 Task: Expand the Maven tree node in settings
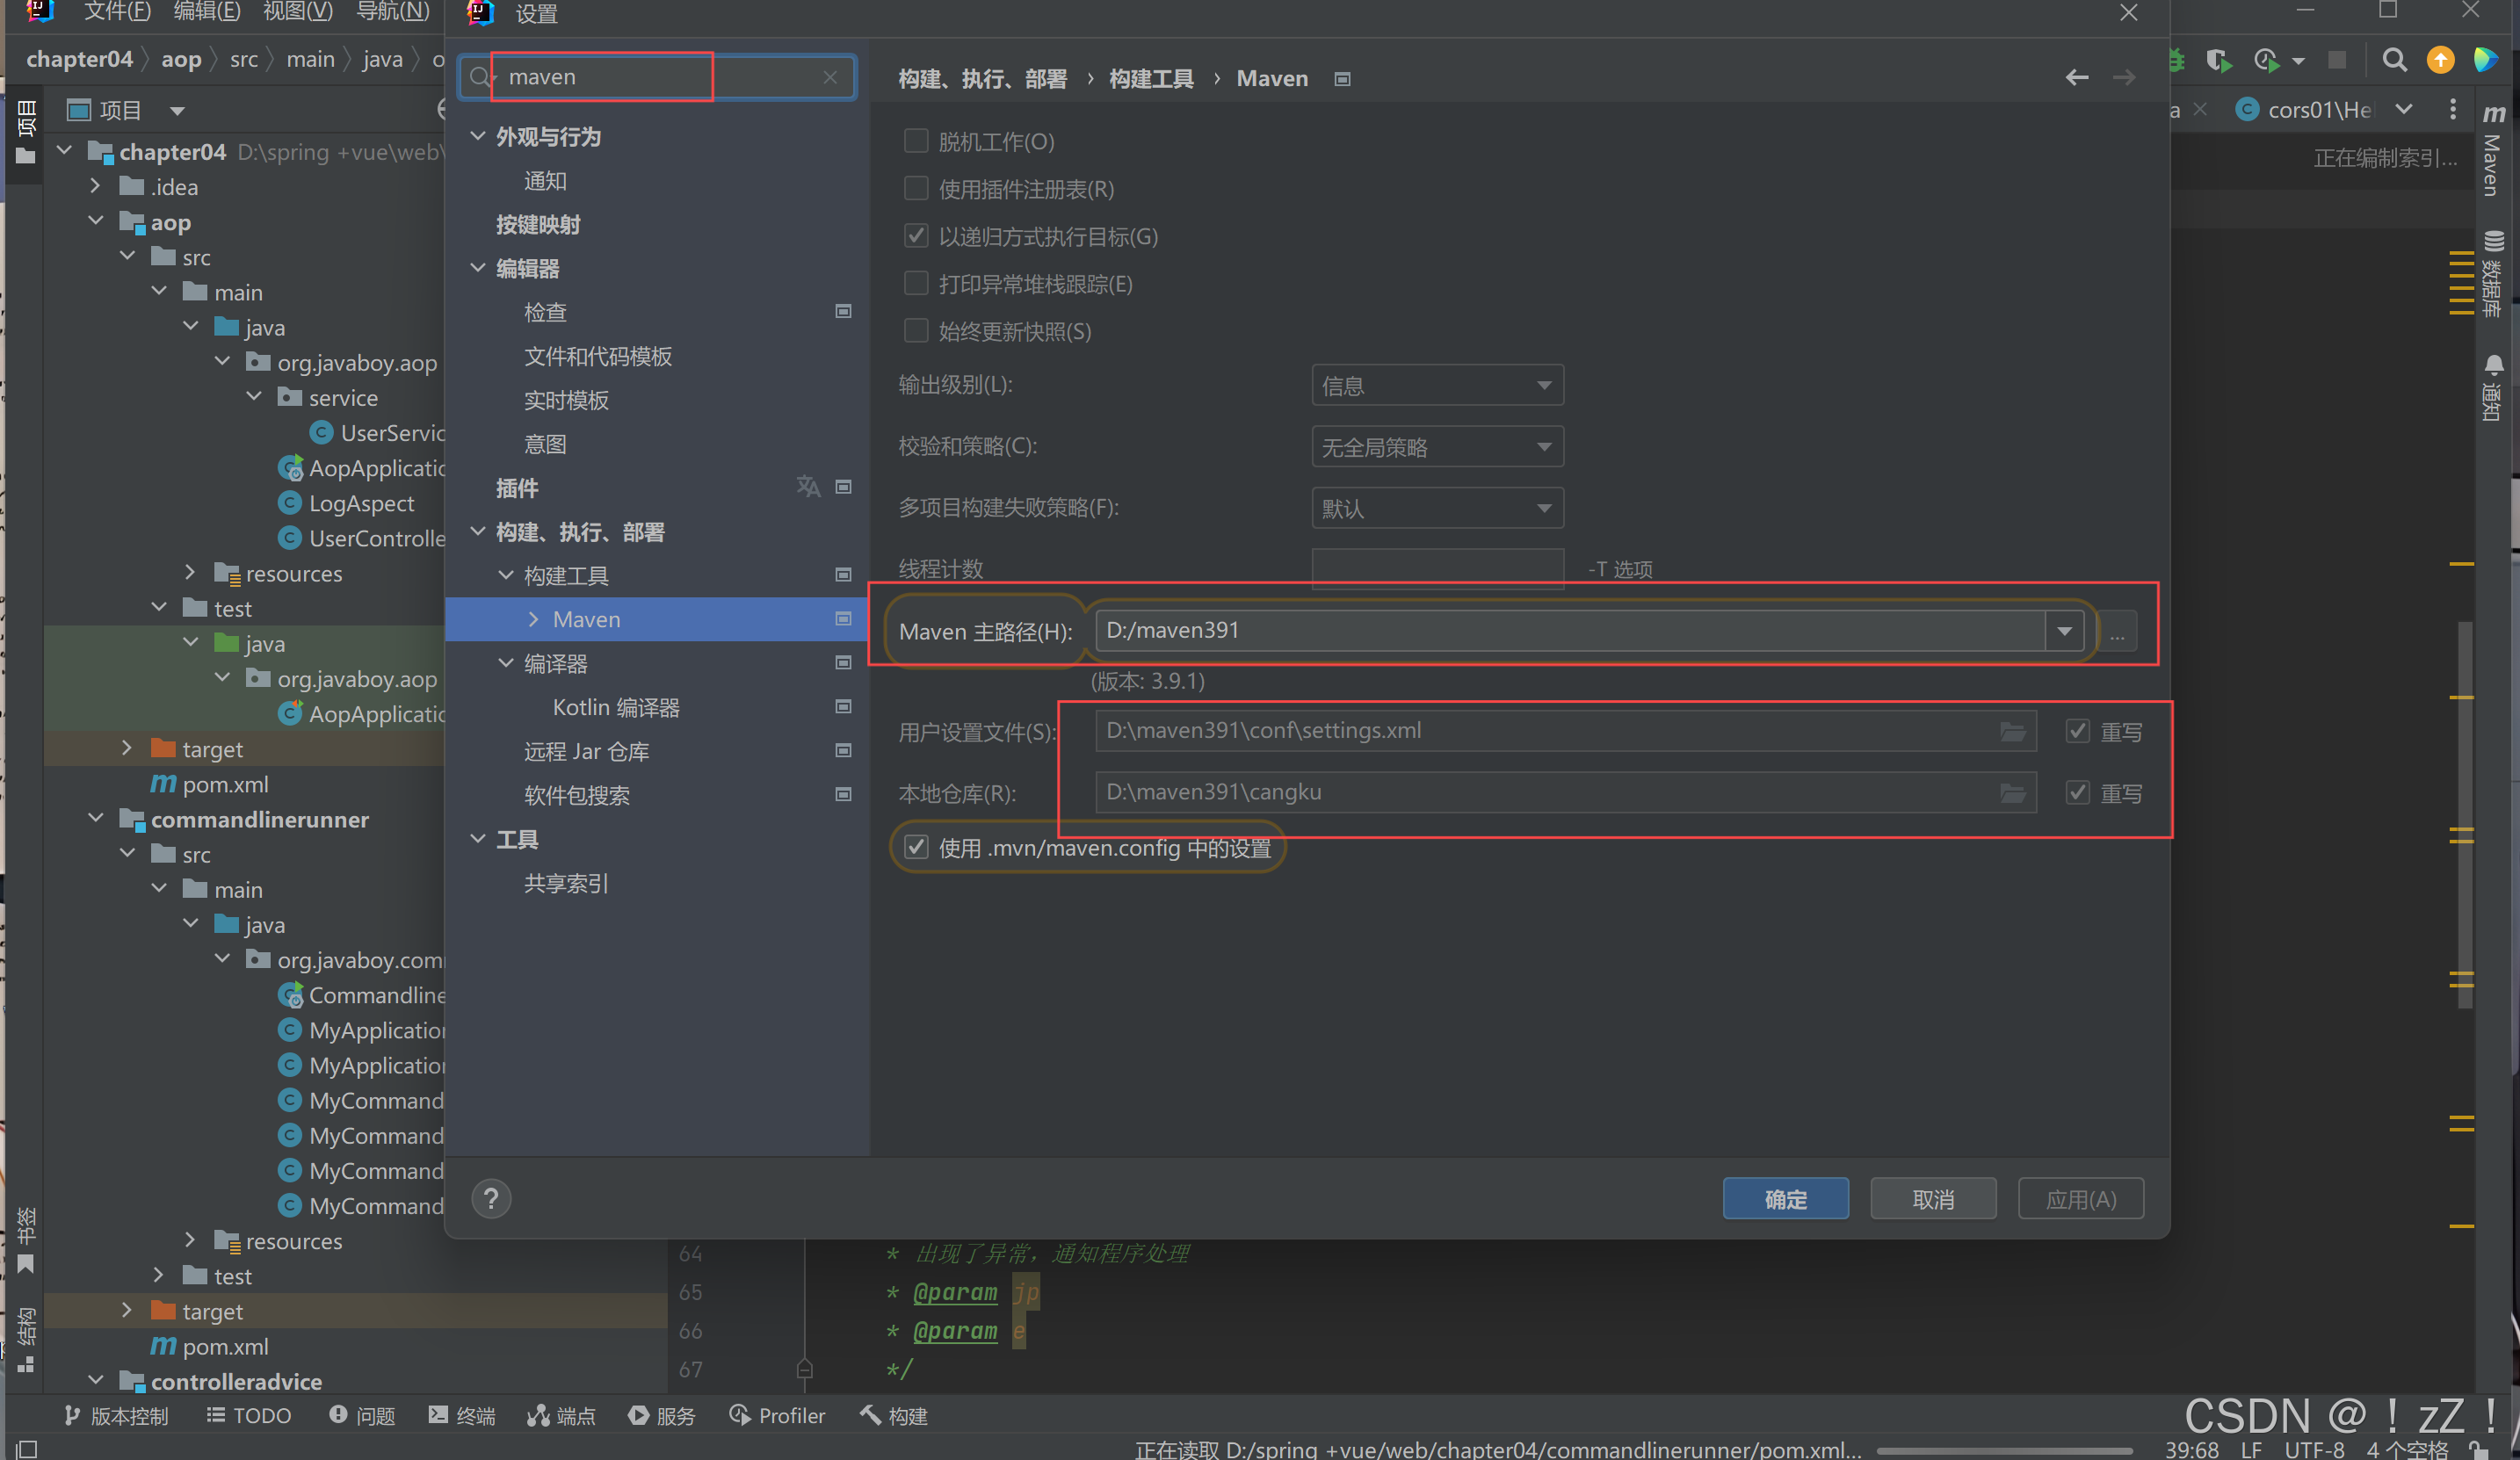(533, 619)
